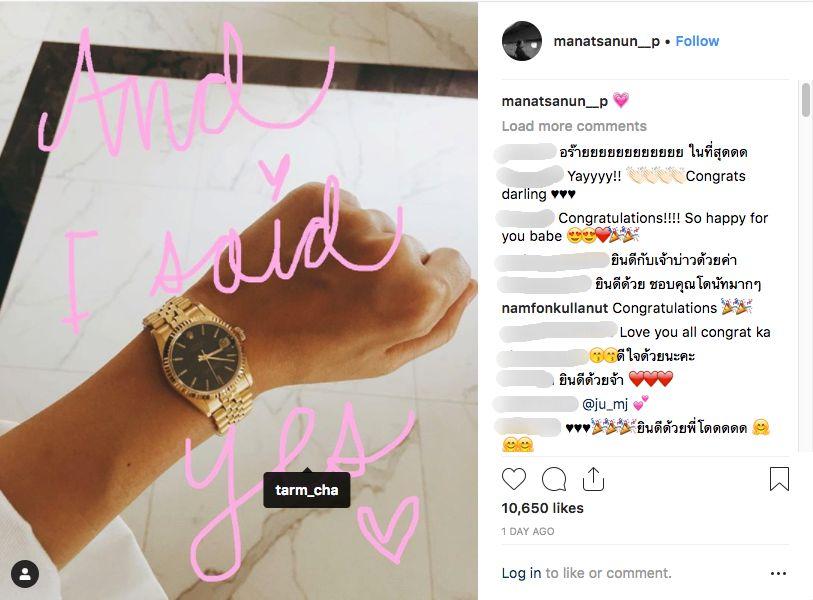Open the comment speech bubble icon

click(554, 479)
